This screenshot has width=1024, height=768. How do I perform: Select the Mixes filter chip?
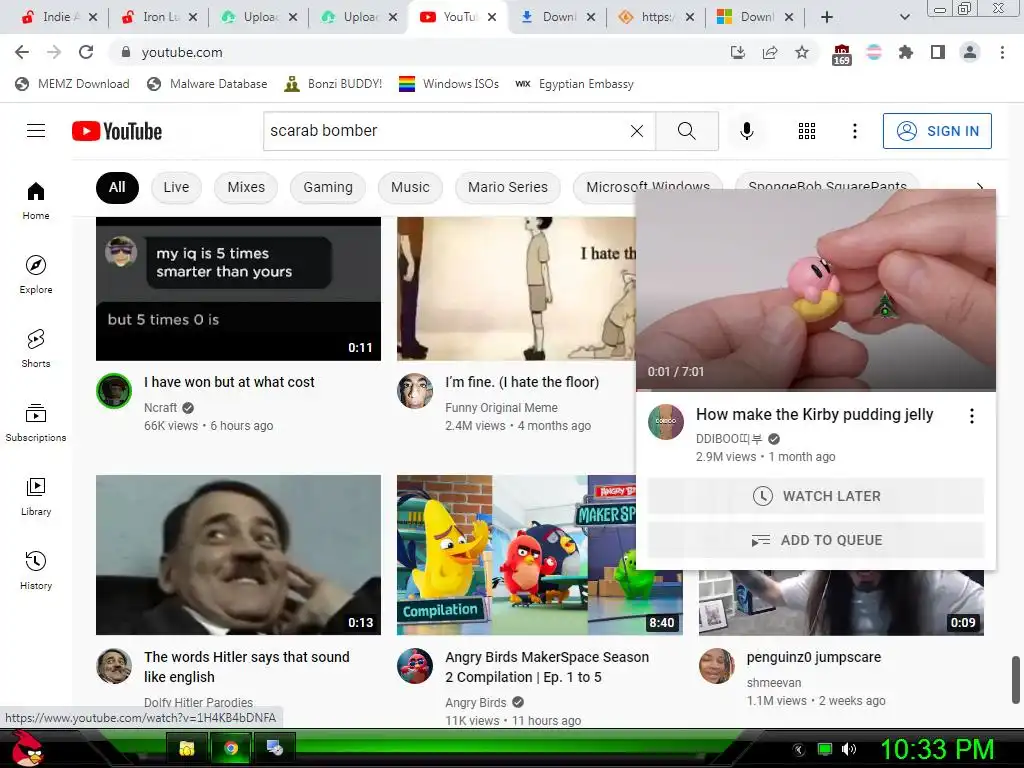[x=246, y=187]
